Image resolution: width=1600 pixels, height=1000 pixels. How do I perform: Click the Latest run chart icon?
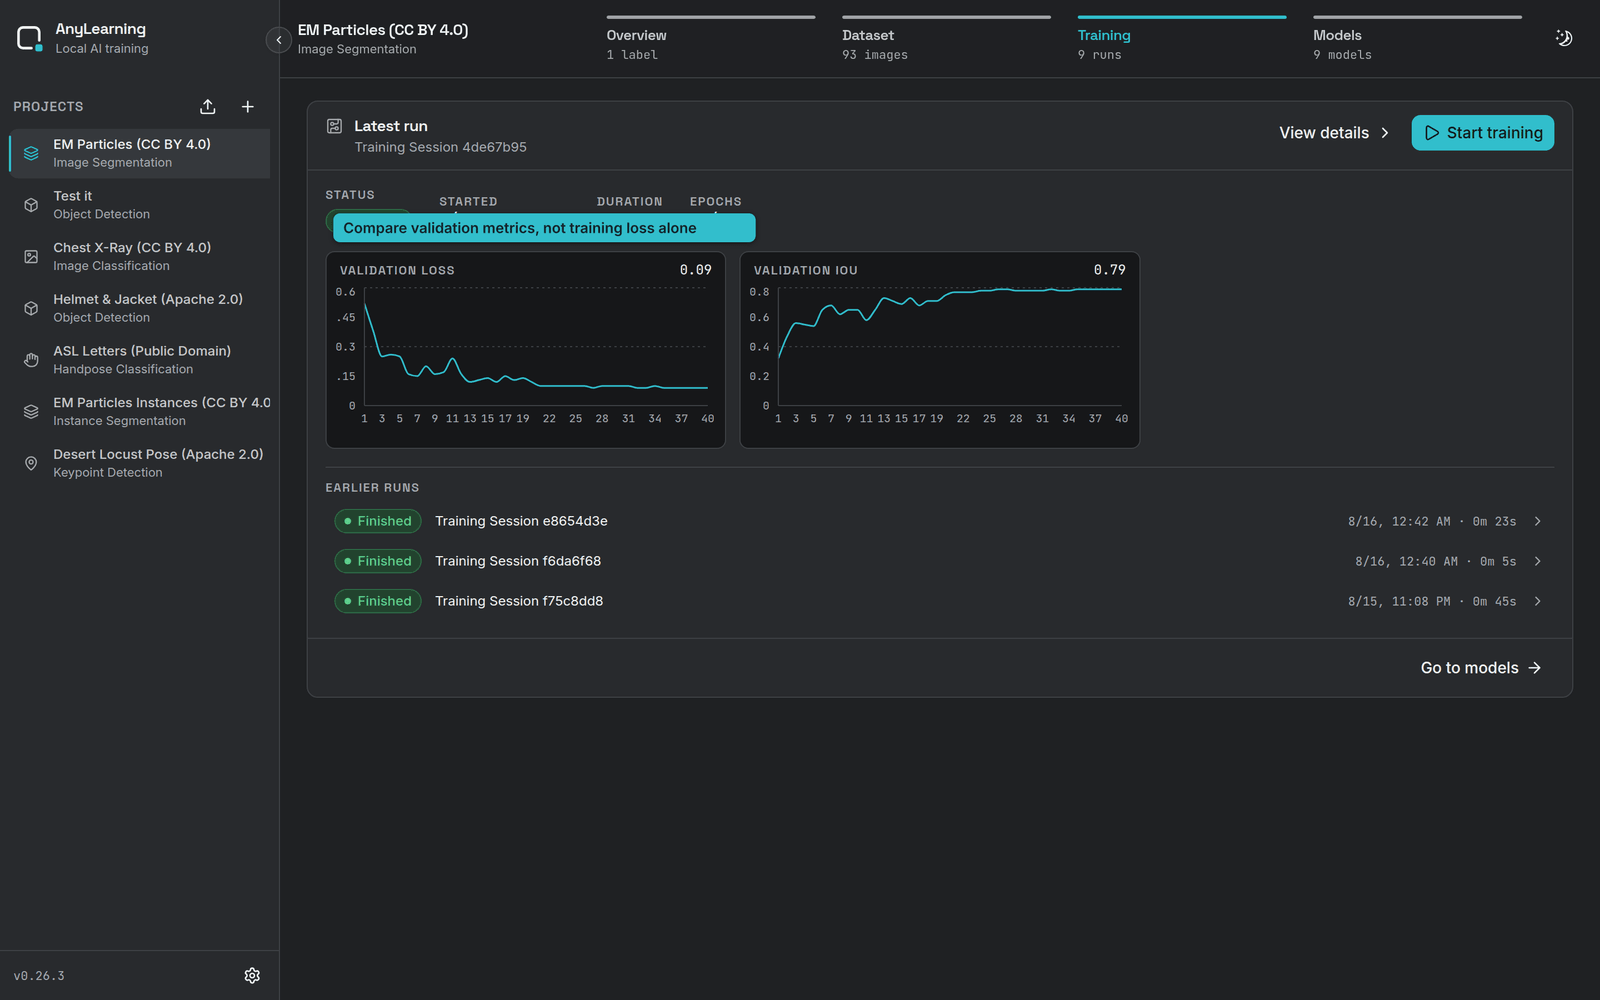coord(335,126)
